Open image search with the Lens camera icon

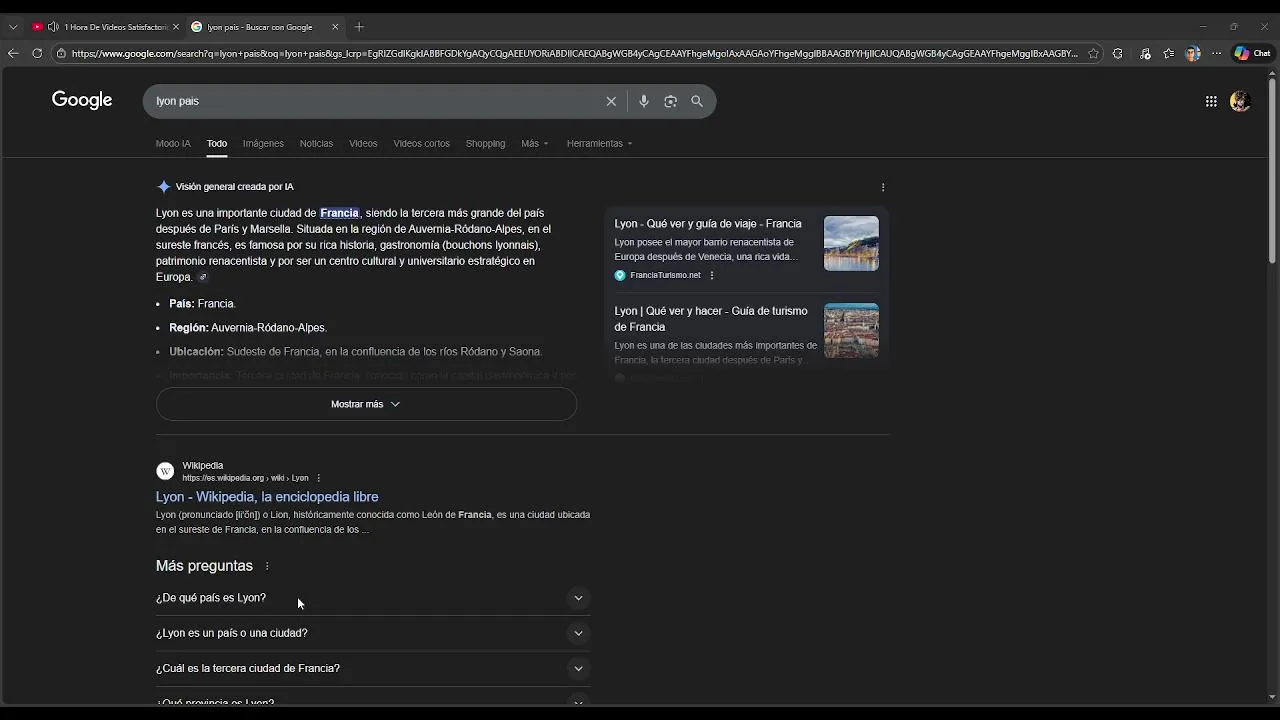coord(670,101)
